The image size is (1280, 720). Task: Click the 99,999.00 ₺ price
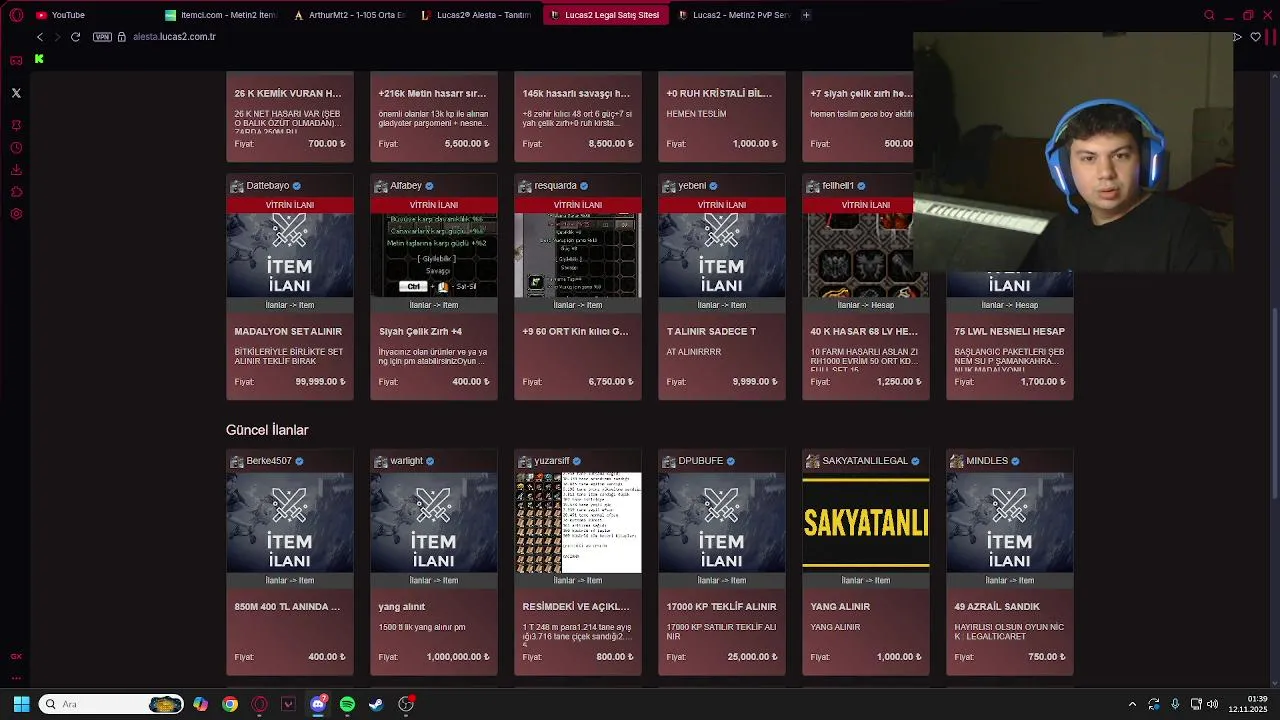click(x=320, y=382)
